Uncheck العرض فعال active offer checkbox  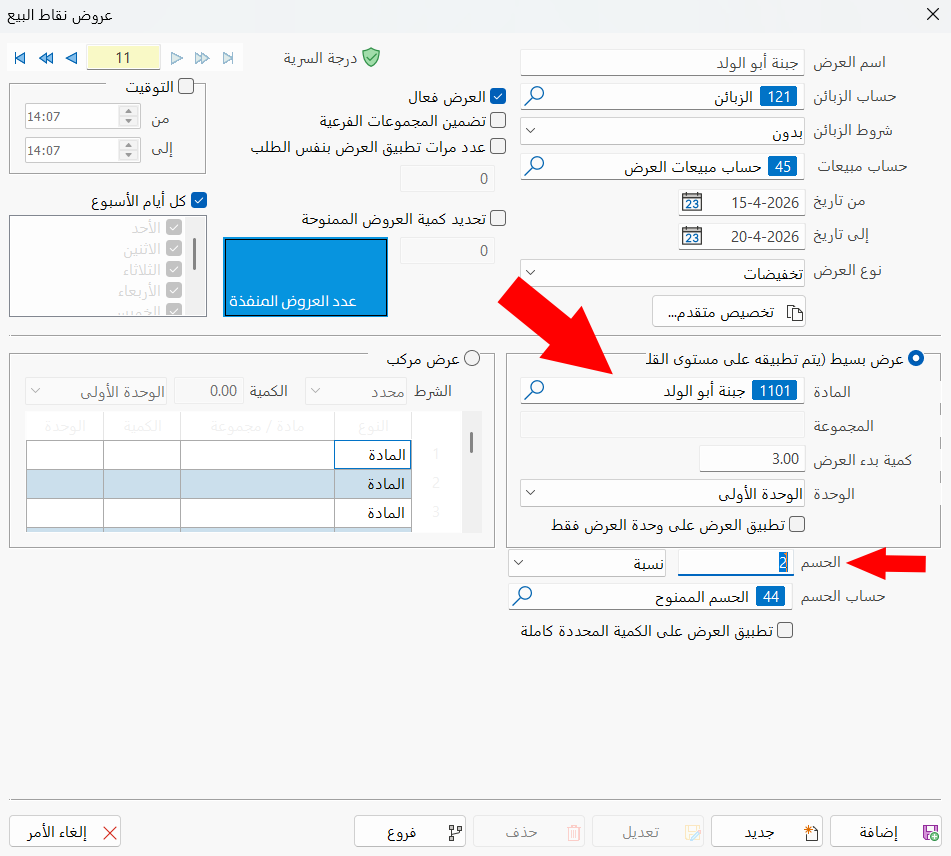tap(498, 96)
